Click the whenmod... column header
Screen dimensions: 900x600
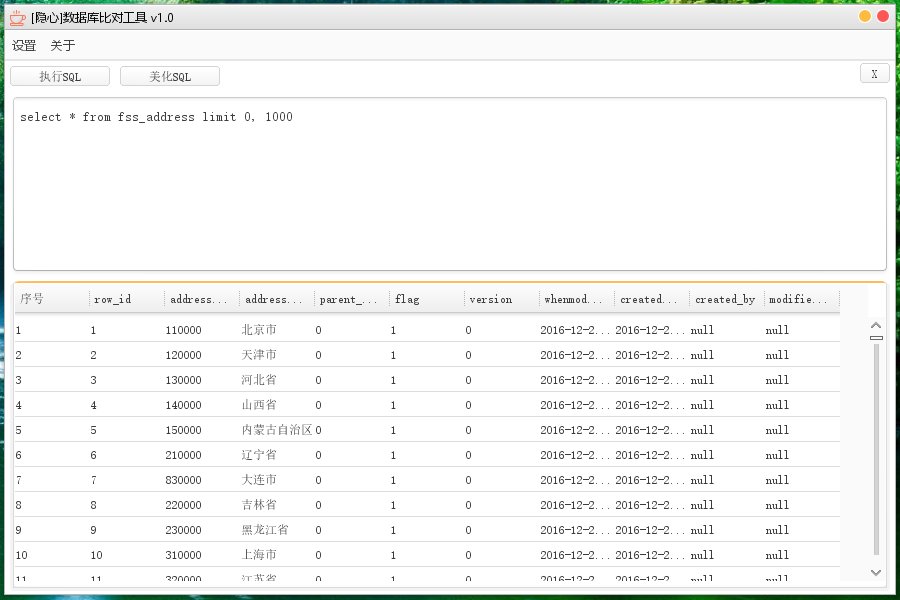(x=576, y=299)
